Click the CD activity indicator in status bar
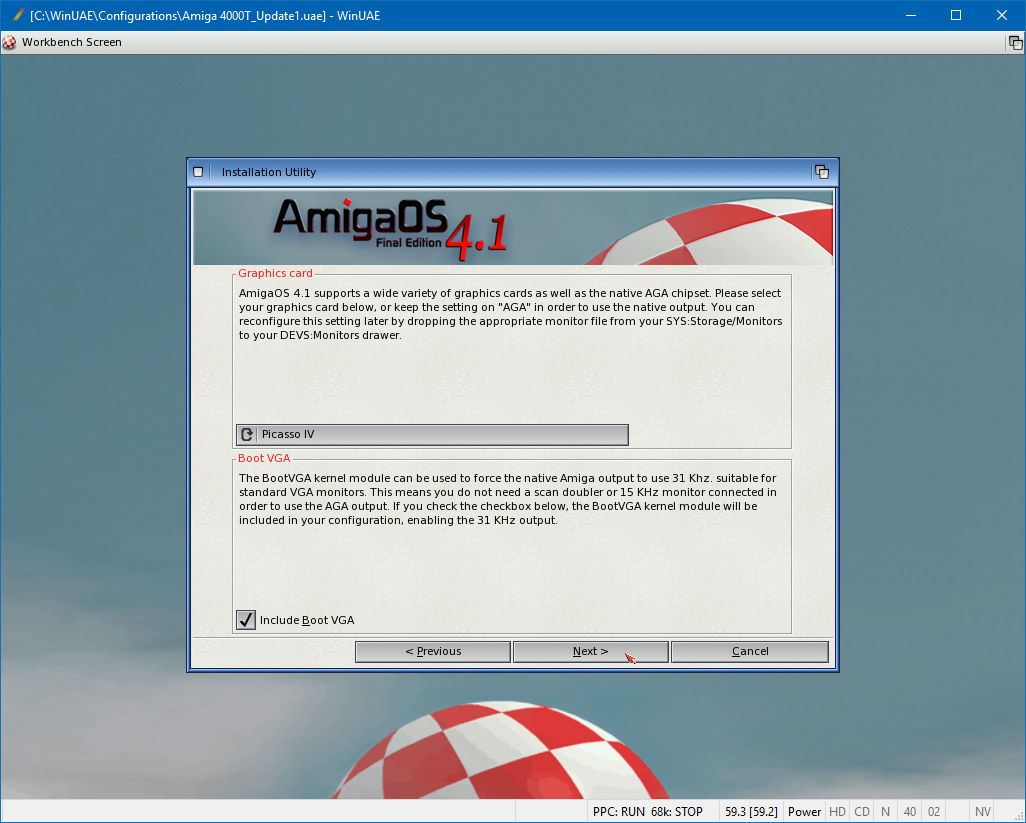The width and height of the screenshot is (1026, 823). pos(861,812)
